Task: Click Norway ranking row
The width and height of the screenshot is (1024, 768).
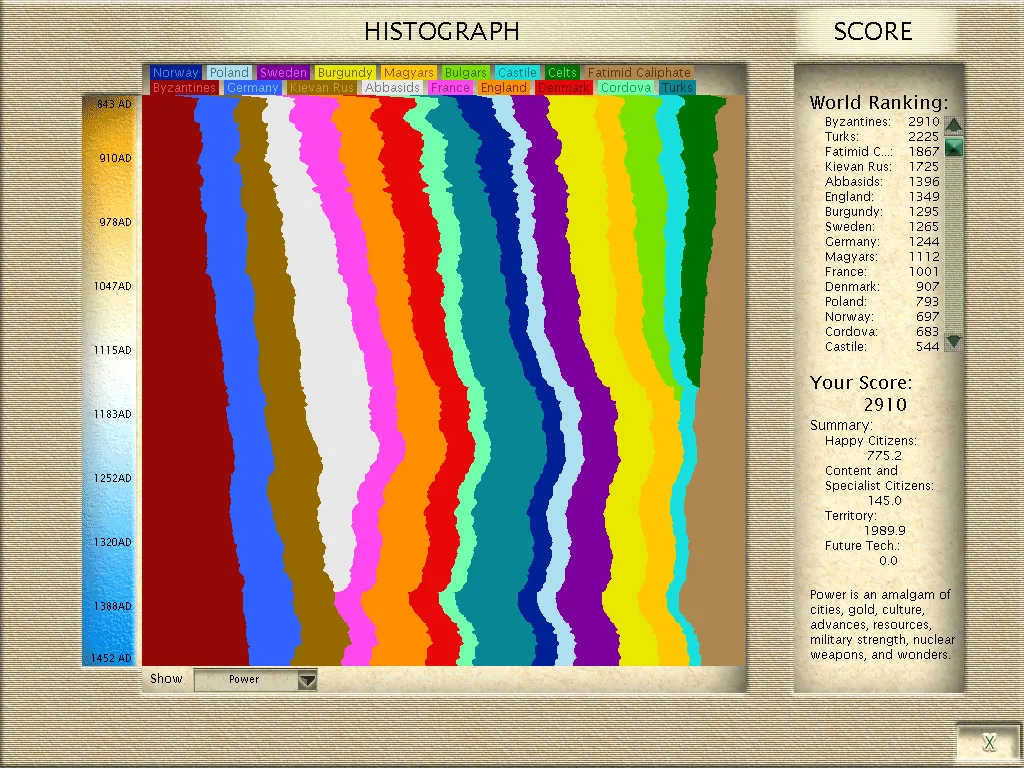Action: (882, 317)
